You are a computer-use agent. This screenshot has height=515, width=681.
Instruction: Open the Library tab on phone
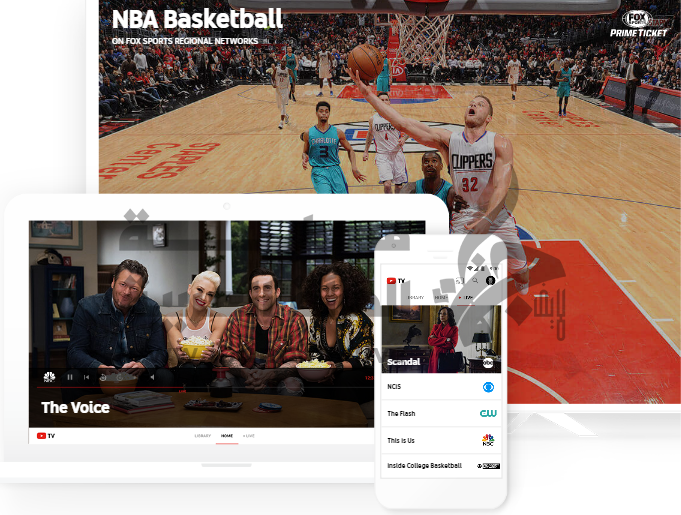(416, 297)
